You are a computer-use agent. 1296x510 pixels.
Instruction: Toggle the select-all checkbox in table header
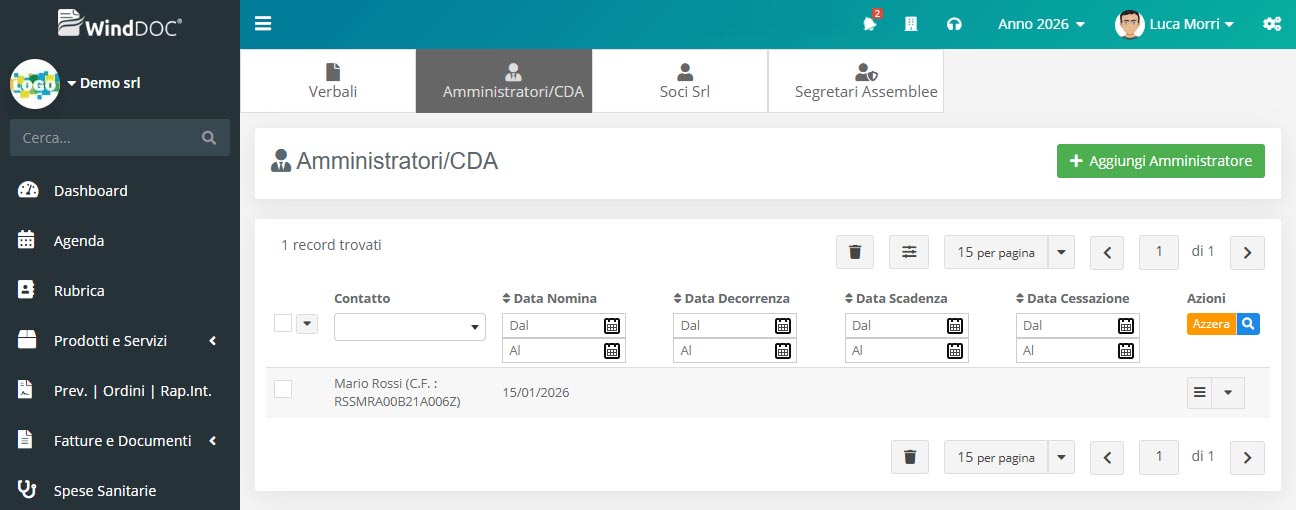click(x=283, y=323)
